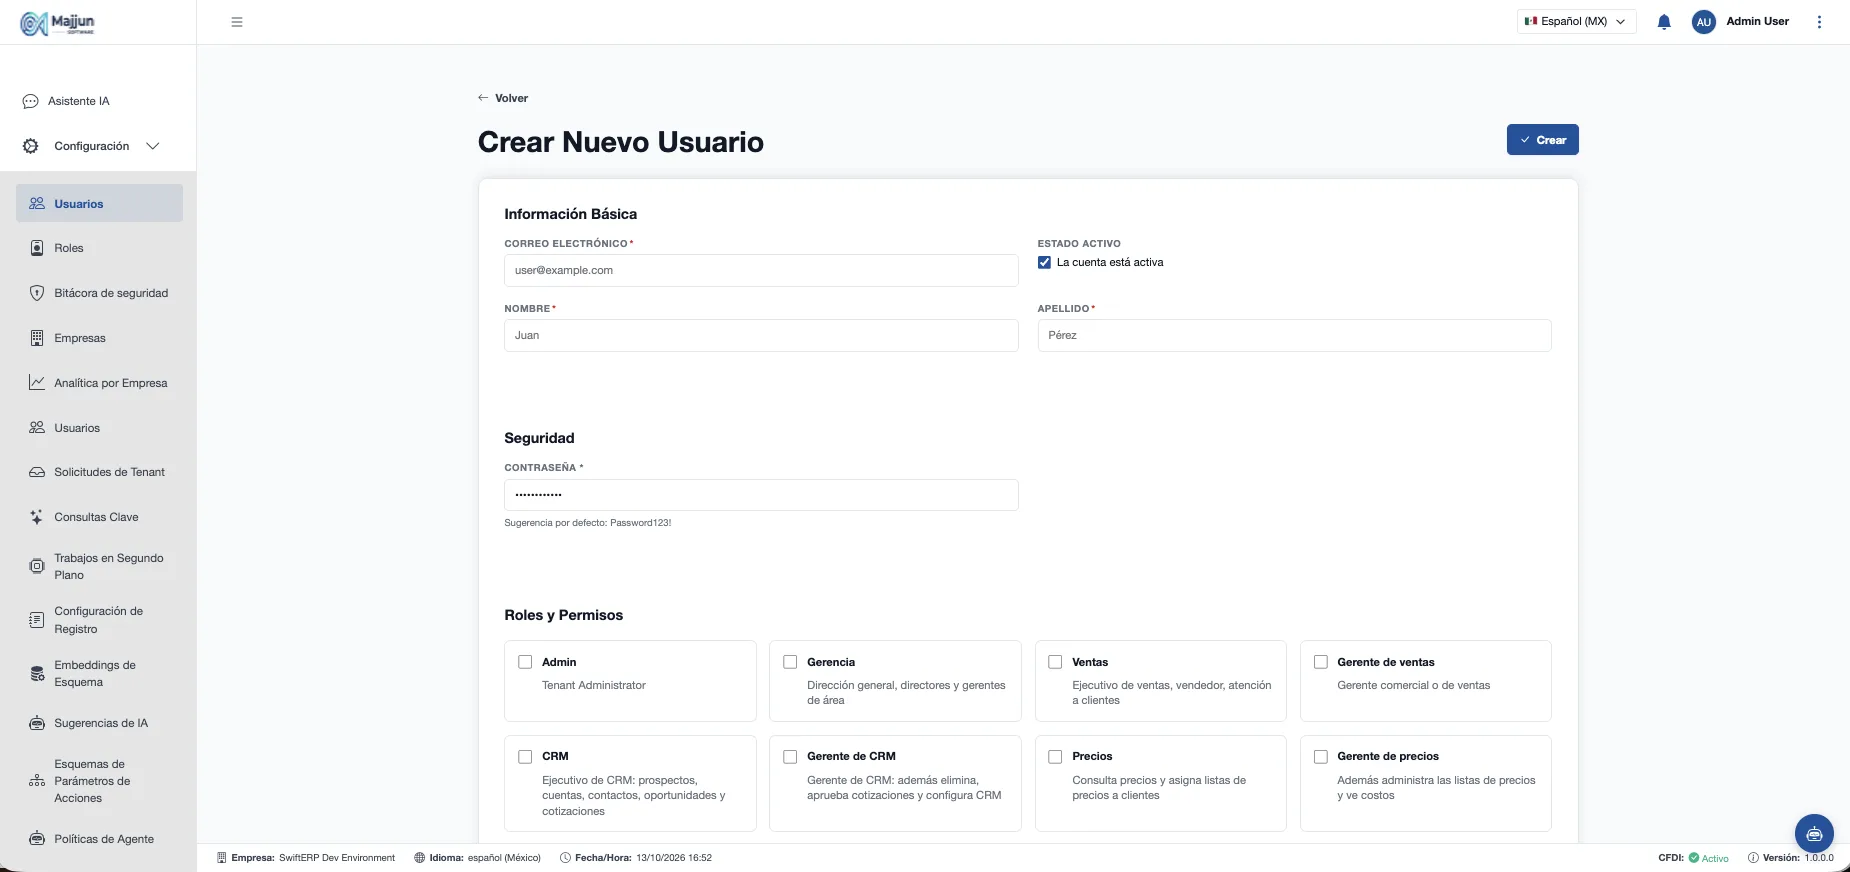
Task: Click the Crear button
Action: pyautogui.click(x=1542, y=140)
